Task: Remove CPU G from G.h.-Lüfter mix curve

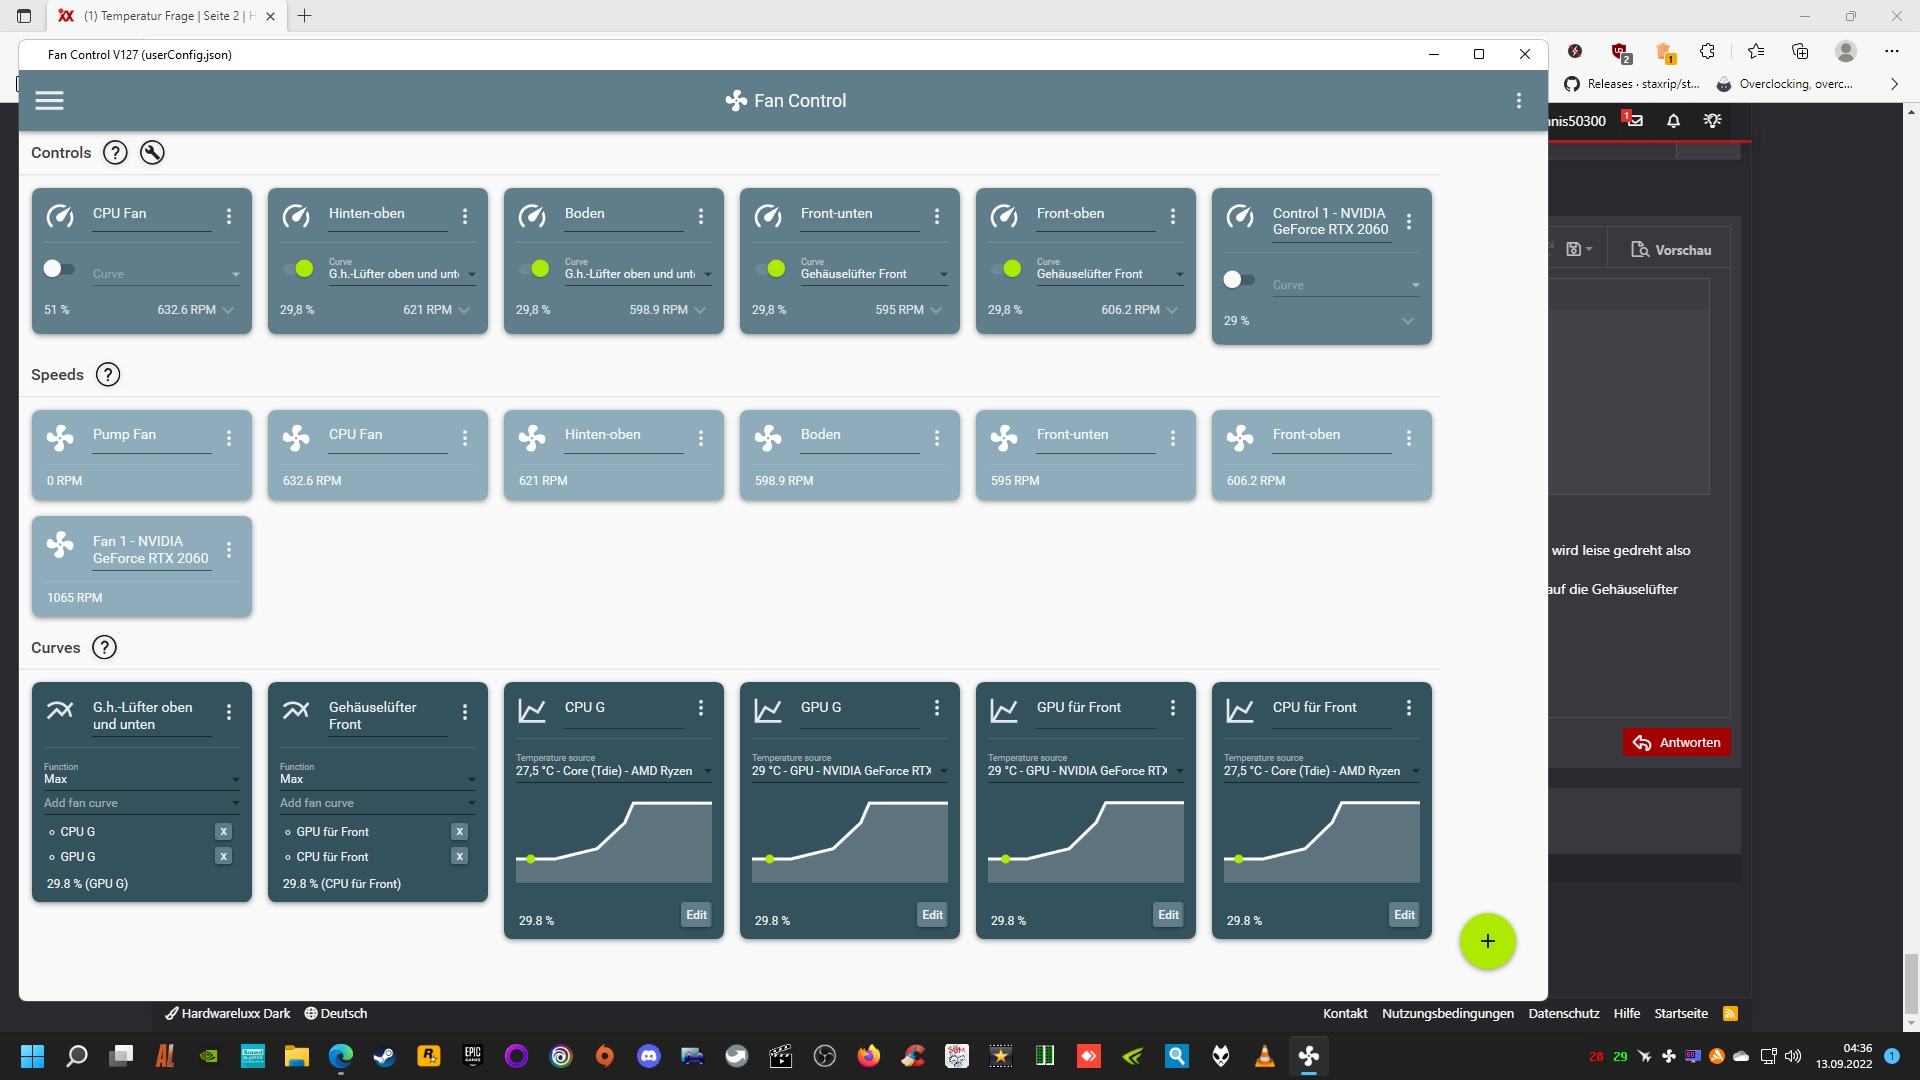Action: click(x=223, y=832)
